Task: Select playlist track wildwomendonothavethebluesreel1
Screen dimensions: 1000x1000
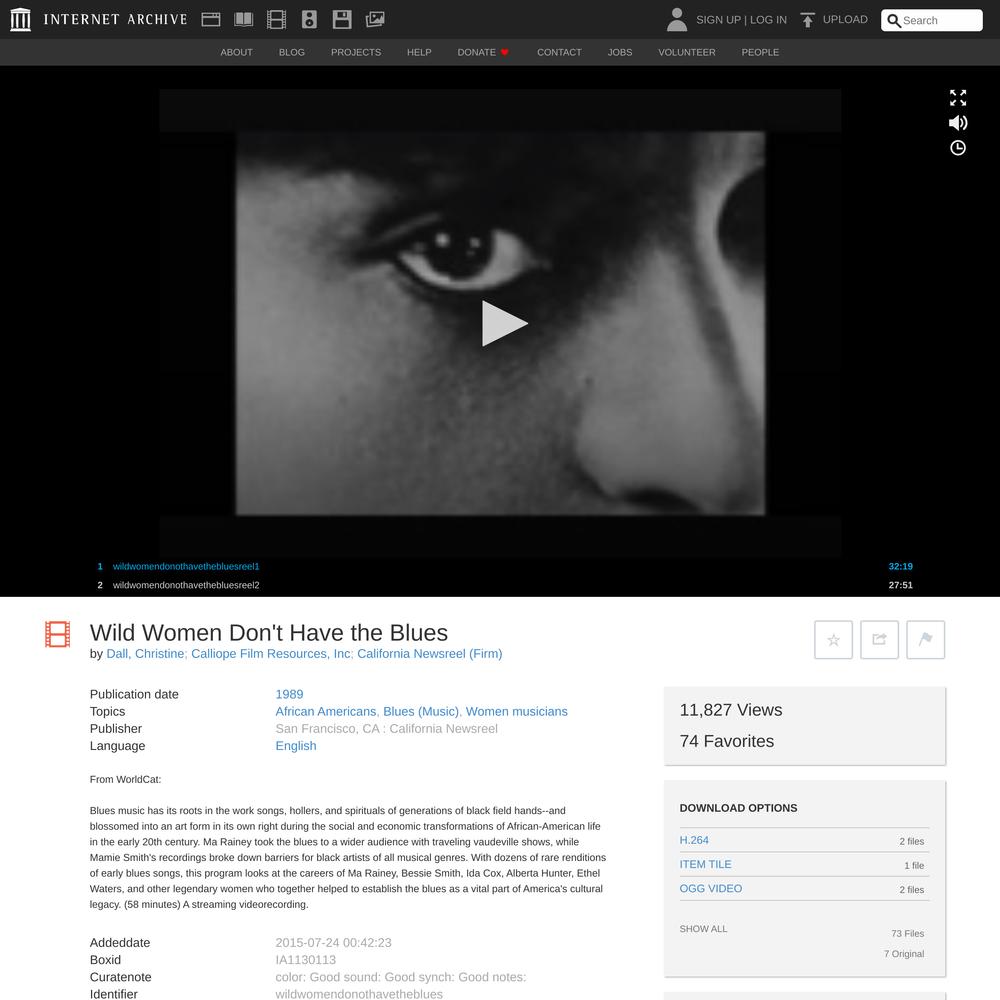Action: tap(186, 566)
